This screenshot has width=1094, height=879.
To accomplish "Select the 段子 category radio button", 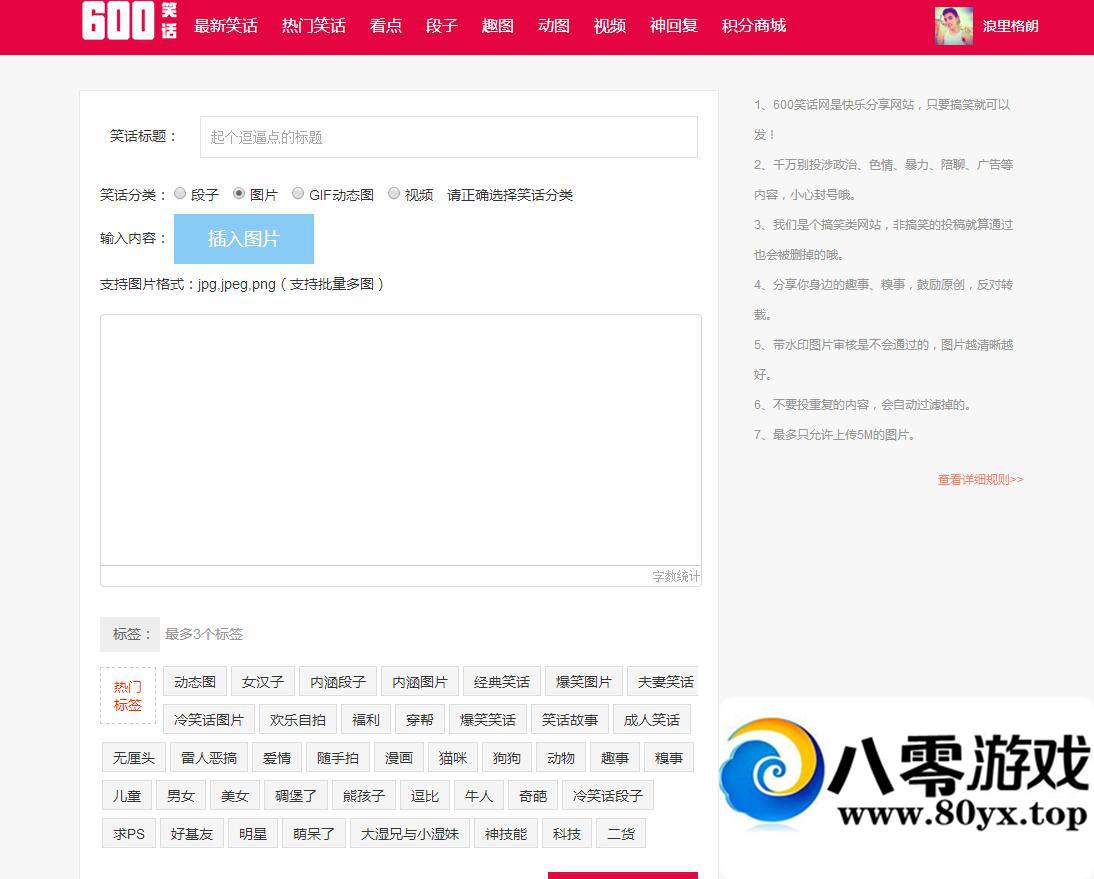I will pyautogui.click(x=180, y=194).
